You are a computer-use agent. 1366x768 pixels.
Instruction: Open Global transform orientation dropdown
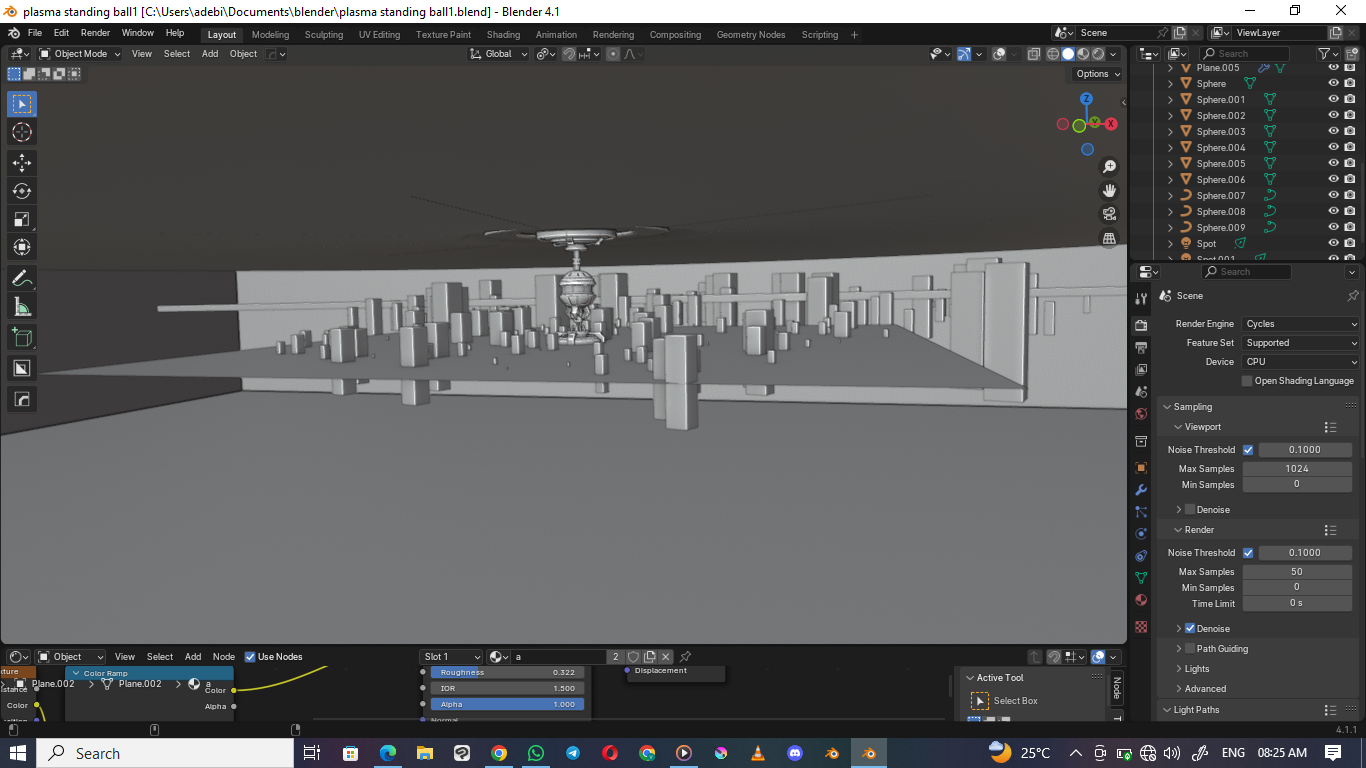tap(499, 54)
